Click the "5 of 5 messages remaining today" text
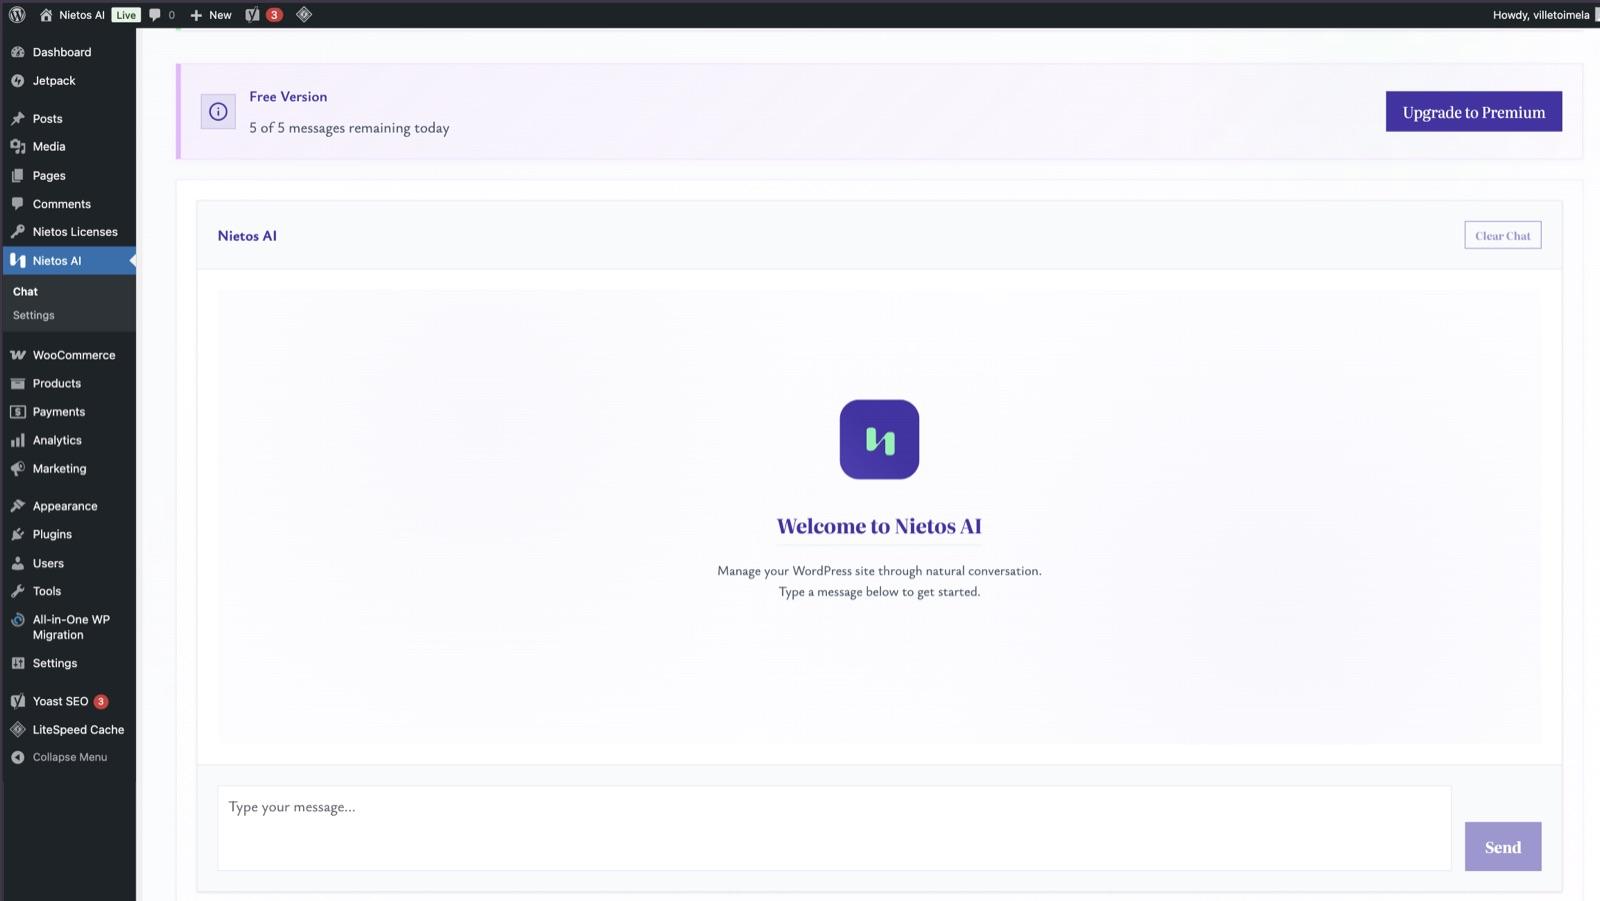The height and width of the screenshot is (901, 1600). click(349, 128)
